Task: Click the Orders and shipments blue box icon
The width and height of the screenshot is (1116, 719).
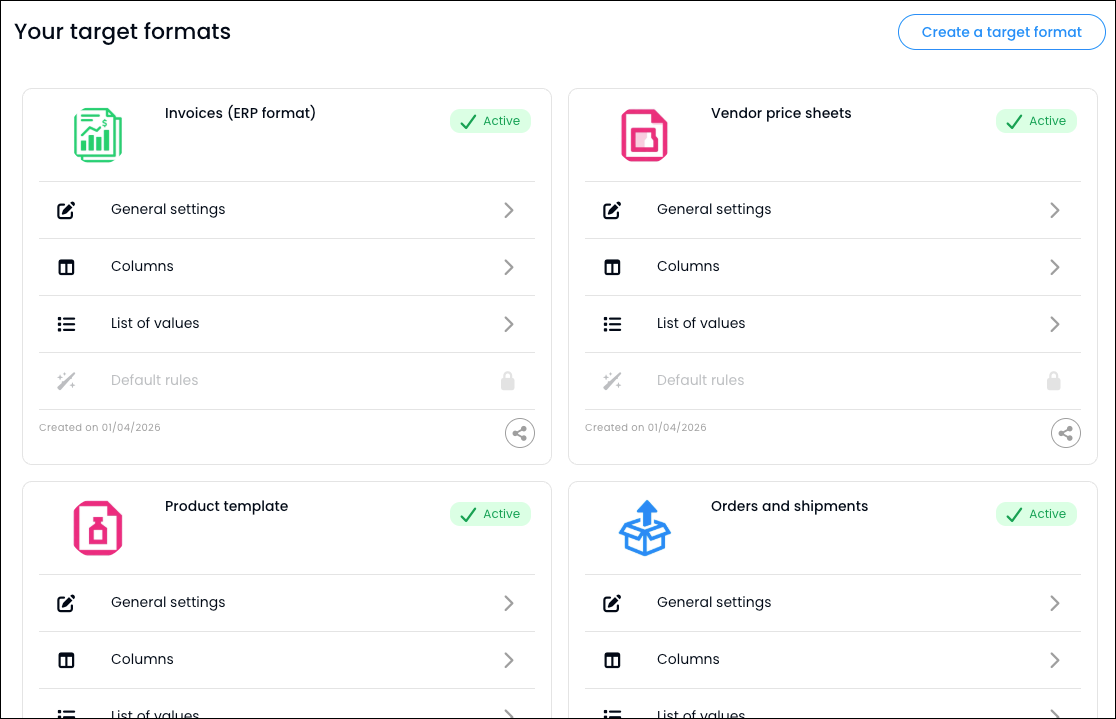Action: click(x=644, y=528)
